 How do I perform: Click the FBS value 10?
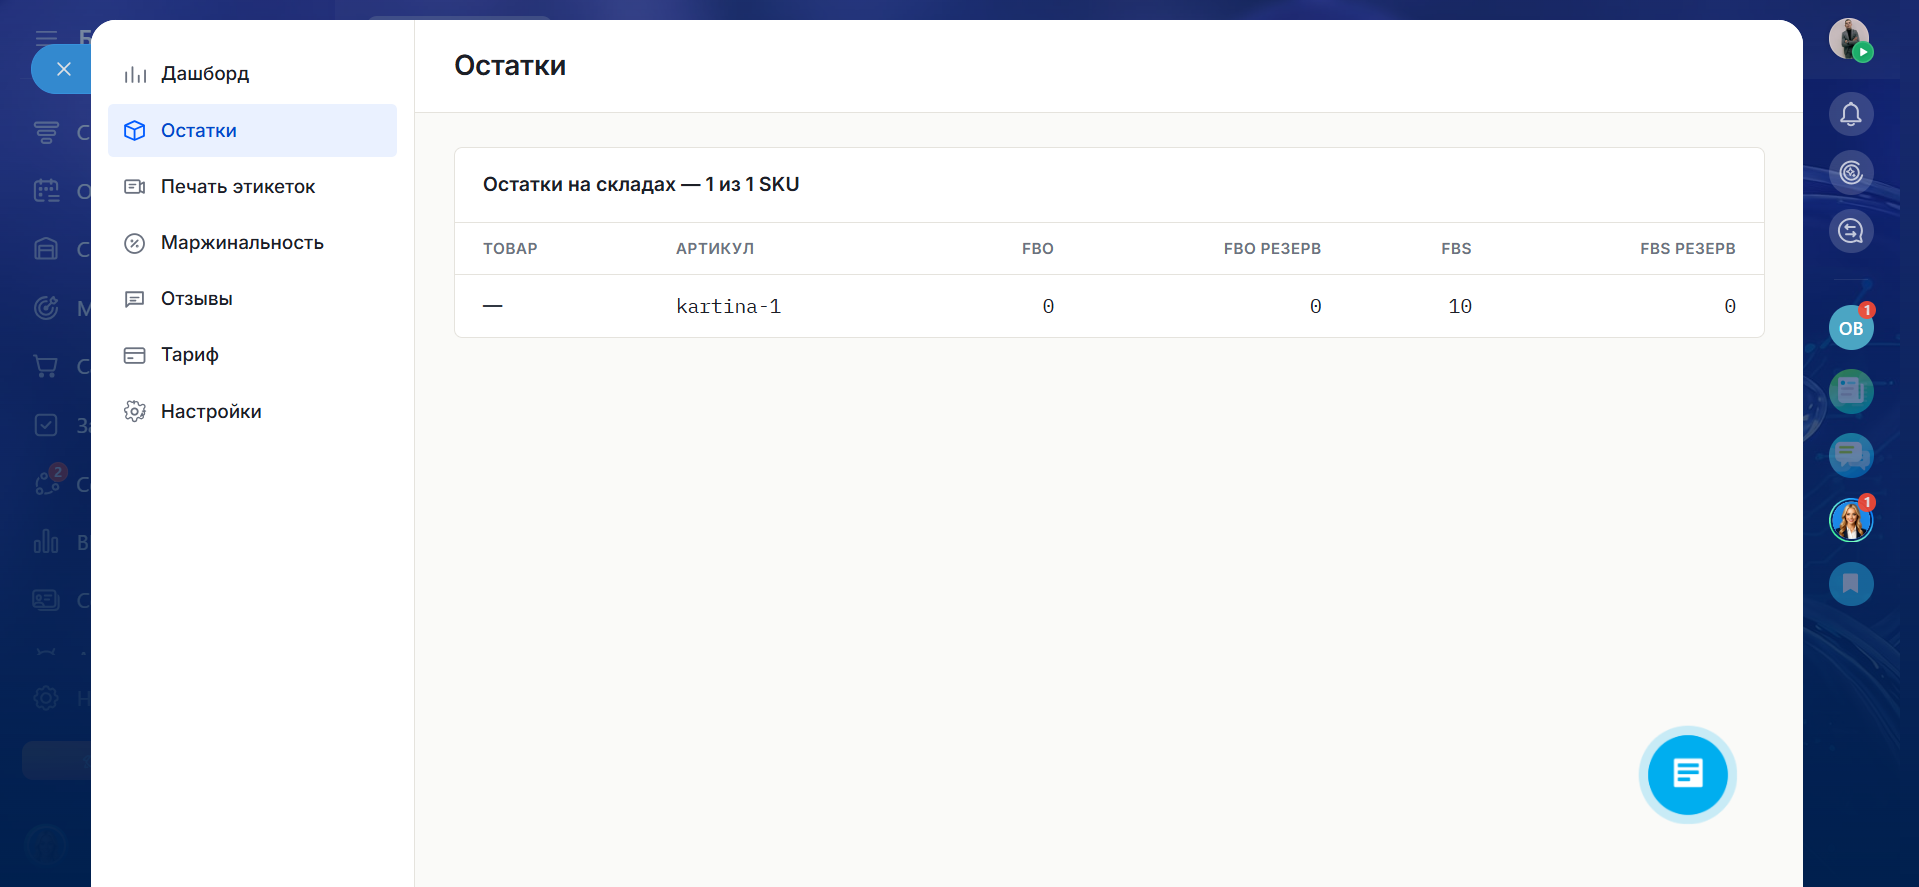tap(1460, 307)
